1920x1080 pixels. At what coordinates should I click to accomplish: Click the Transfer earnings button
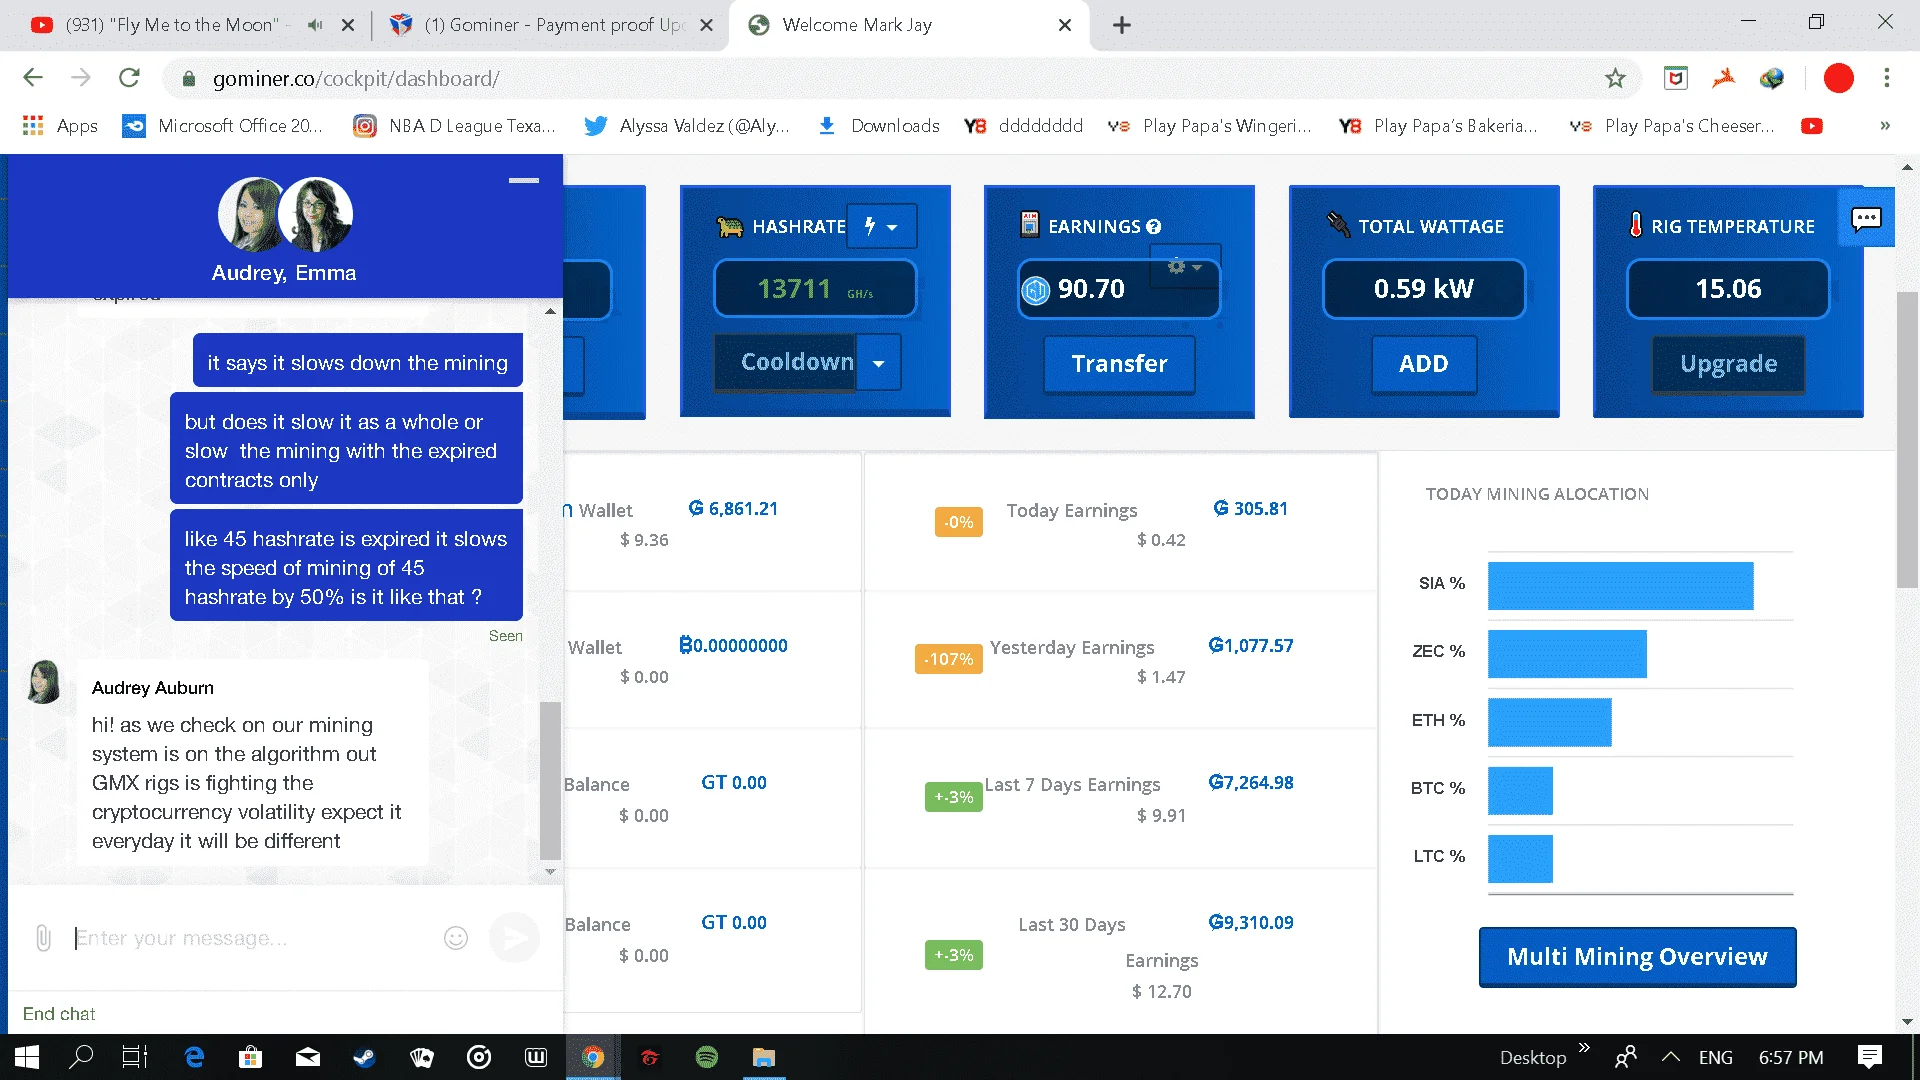pyautogui.click(x=1119, y=364)
